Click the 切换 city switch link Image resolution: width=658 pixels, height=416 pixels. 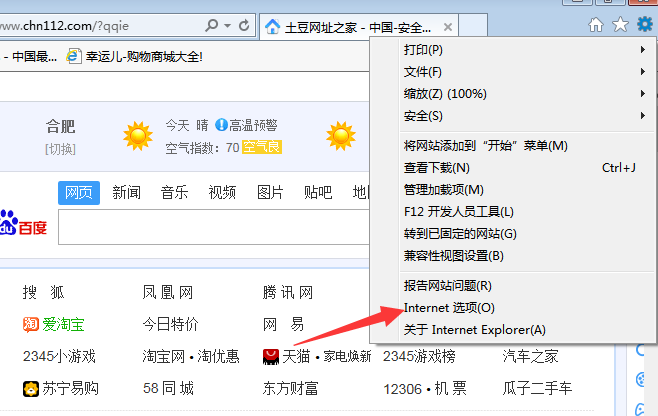point(60,149)
